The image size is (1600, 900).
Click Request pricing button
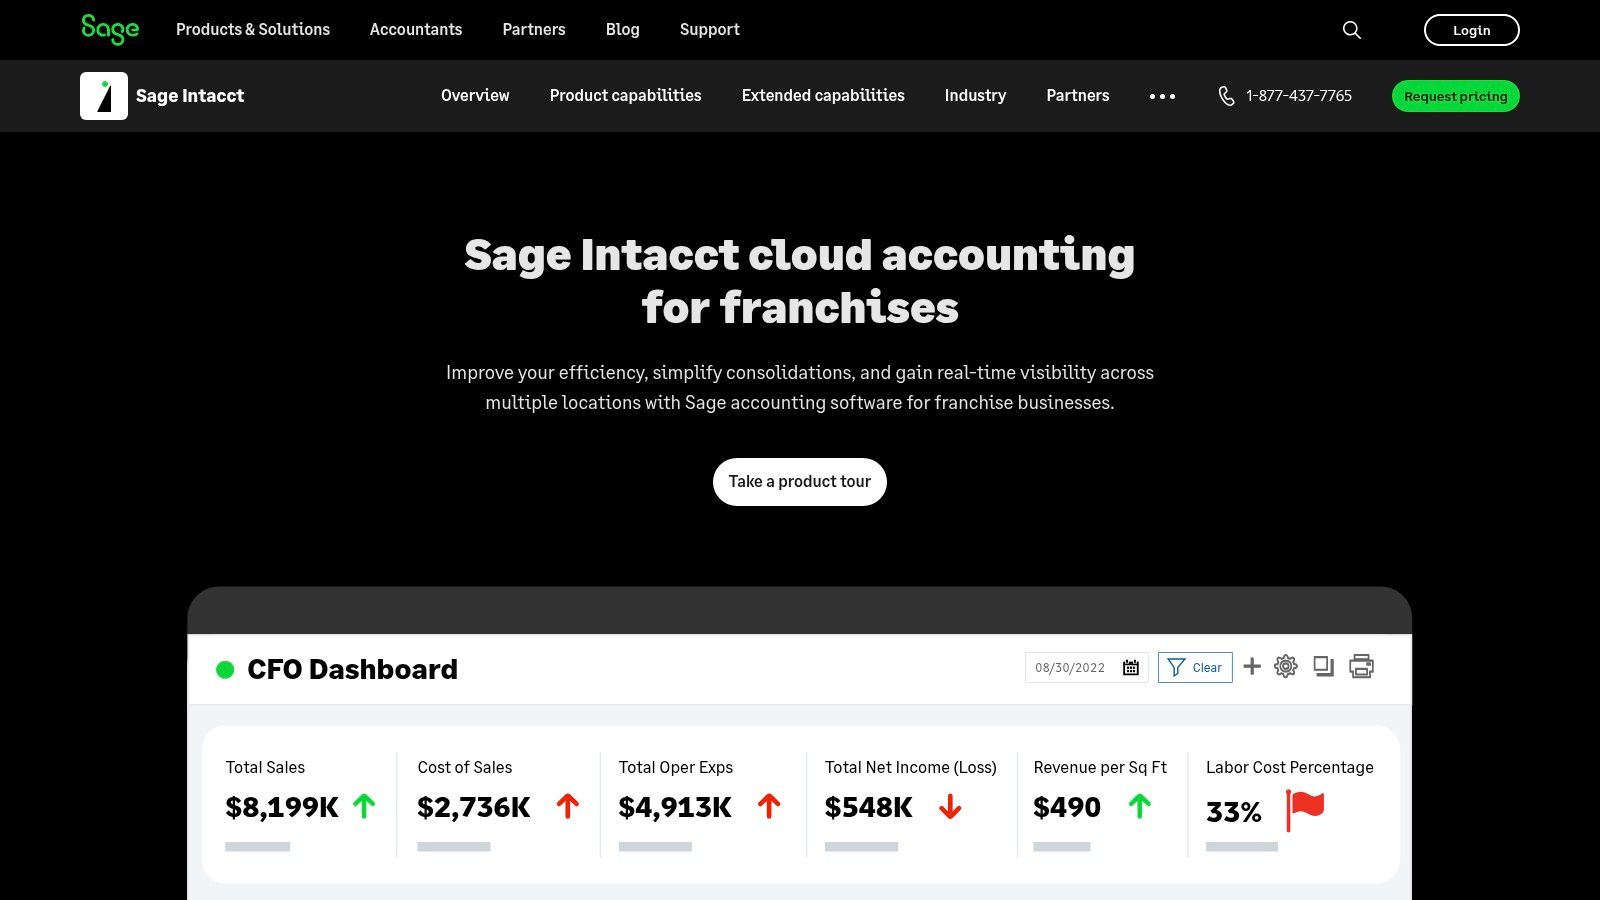[x=1456, y=96]
